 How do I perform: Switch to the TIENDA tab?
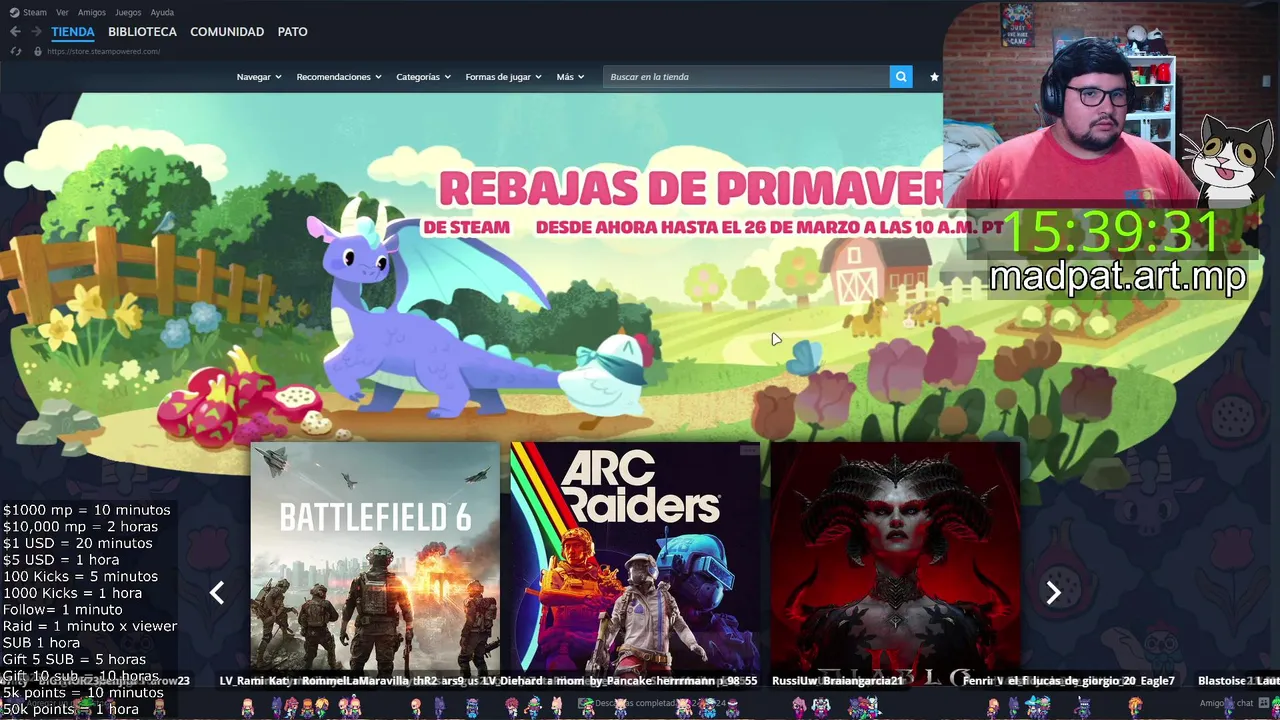coord(73,32)
